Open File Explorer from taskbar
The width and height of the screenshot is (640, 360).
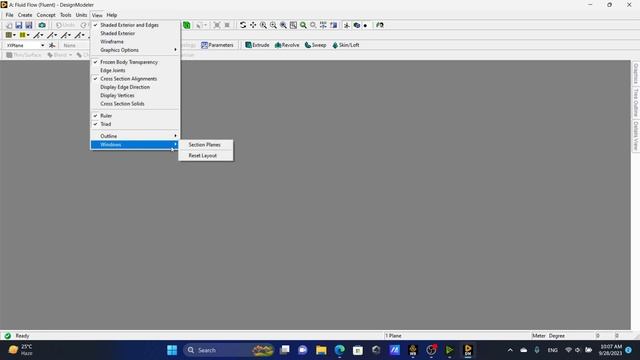point(321,350)
